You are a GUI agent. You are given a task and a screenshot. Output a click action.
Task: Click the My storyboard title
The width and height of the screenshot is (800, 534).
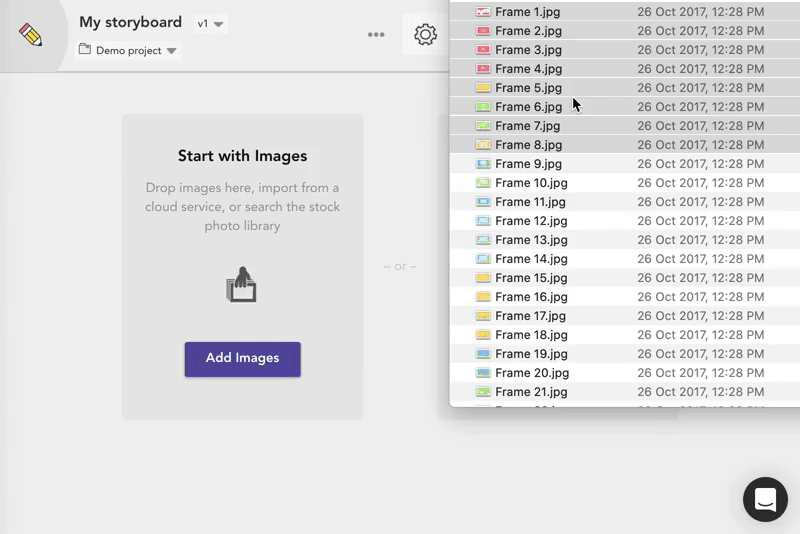coord(130,22)
